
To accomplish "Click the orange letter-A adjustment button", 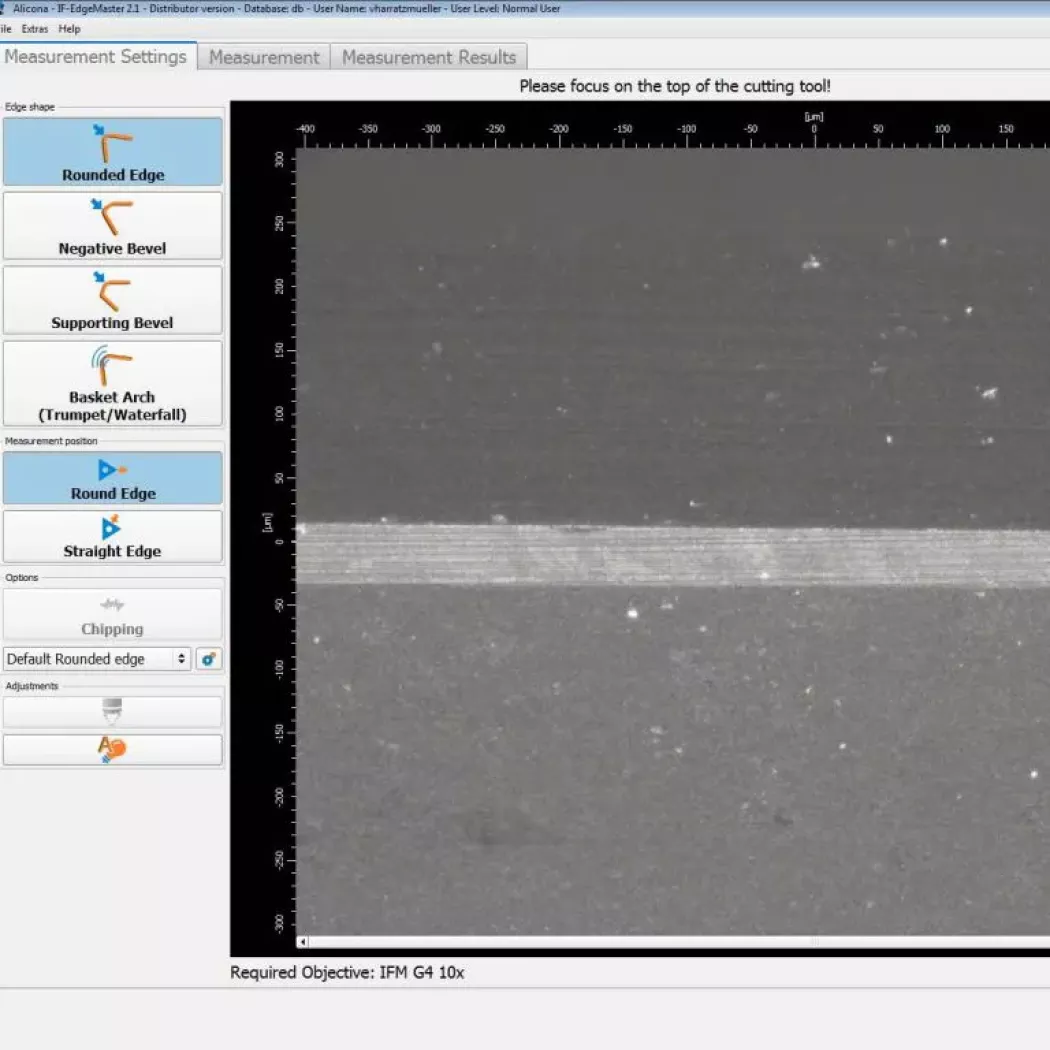I will (x=112, y=750).
